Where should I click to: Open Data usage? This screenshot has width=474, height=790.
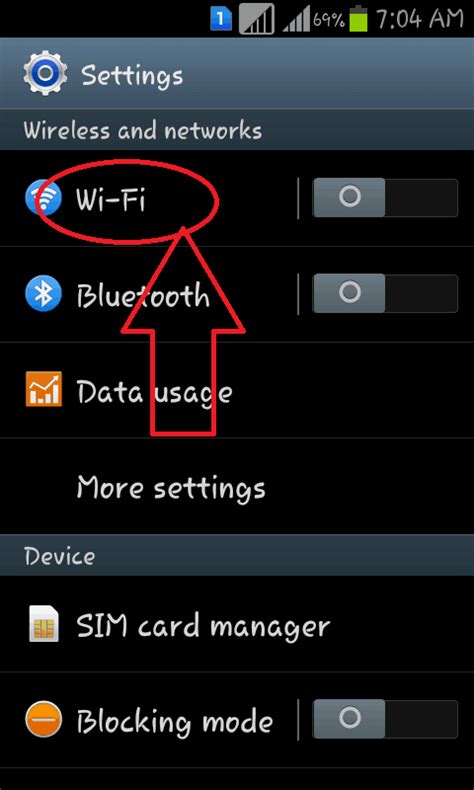[x=237, y=390]
